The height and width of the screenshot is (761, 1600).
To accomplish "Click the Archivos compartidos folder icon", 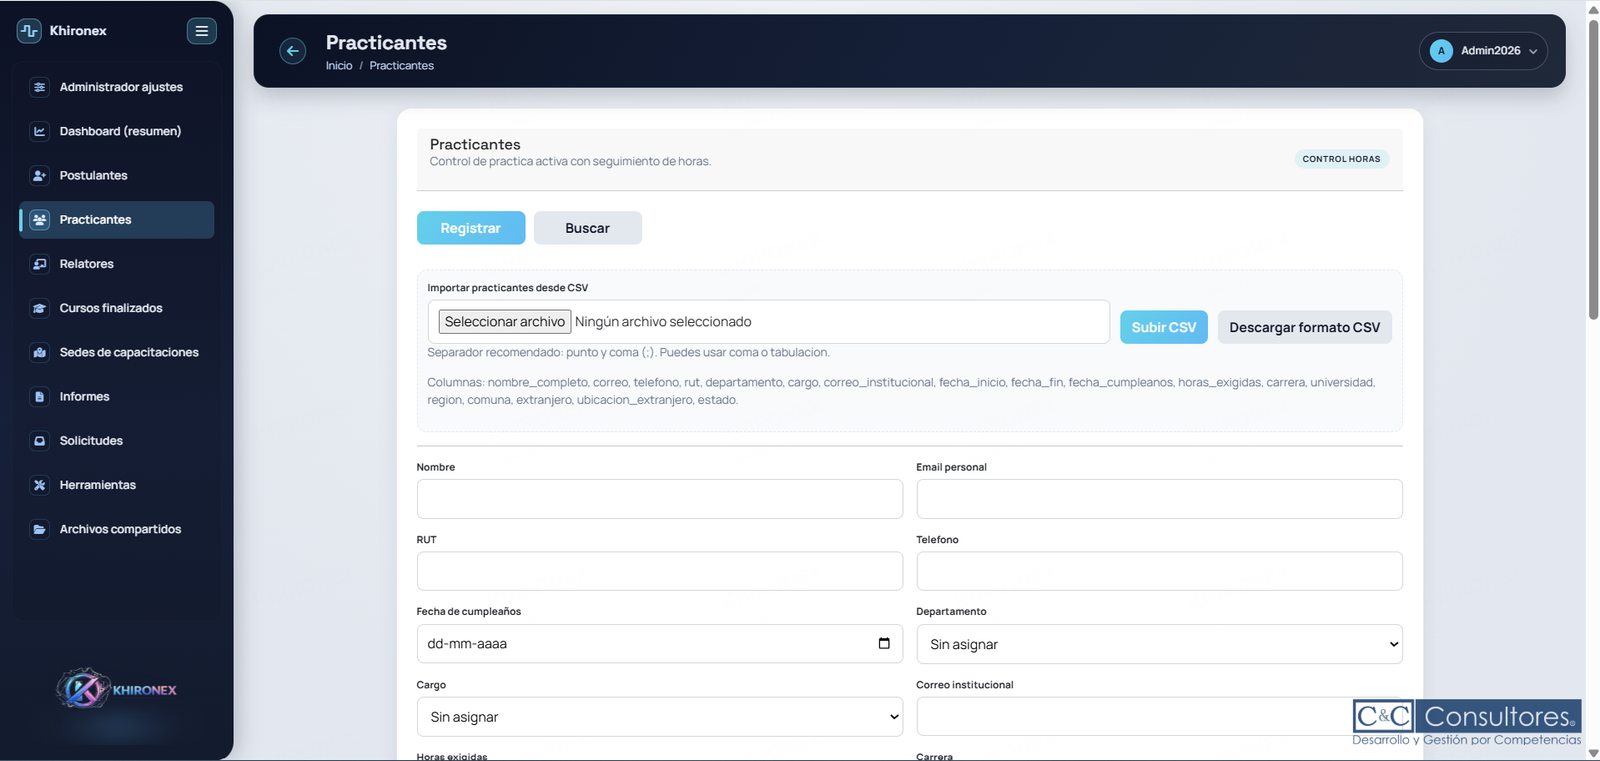I will tap(39, 529).
